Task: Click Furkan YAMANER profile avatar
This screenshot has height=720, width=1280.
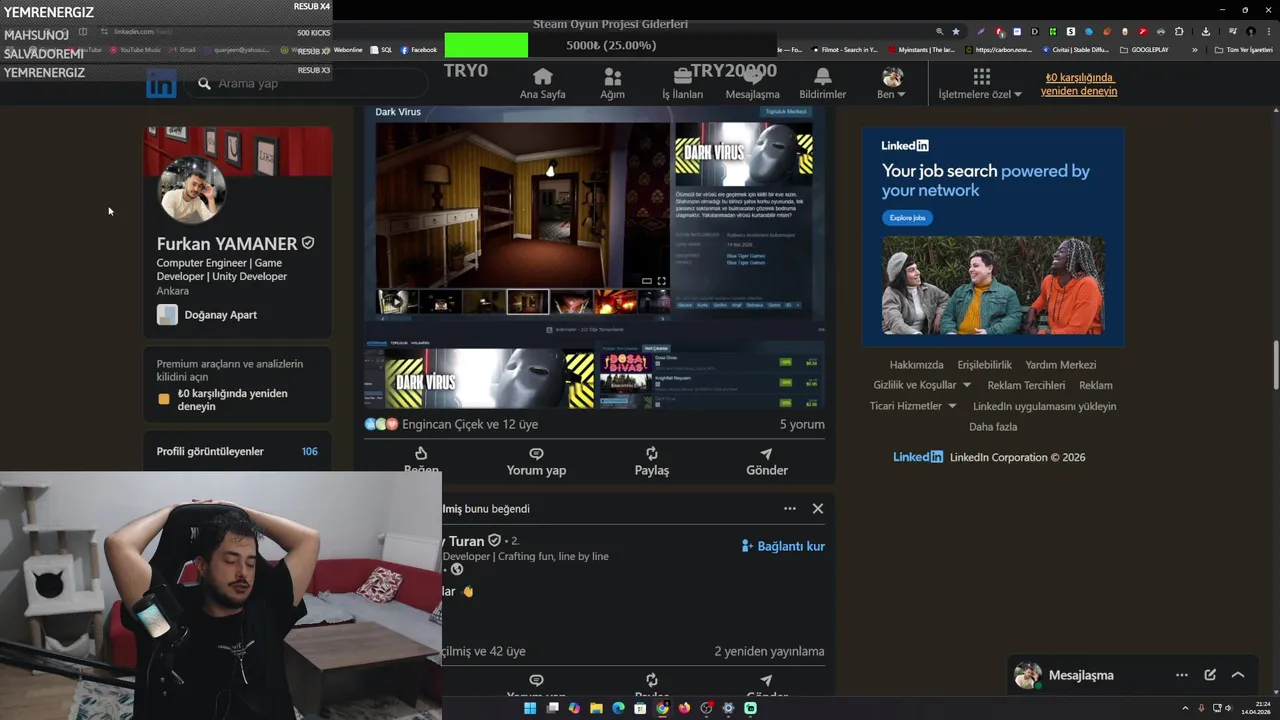Action: tap(192, 190)
